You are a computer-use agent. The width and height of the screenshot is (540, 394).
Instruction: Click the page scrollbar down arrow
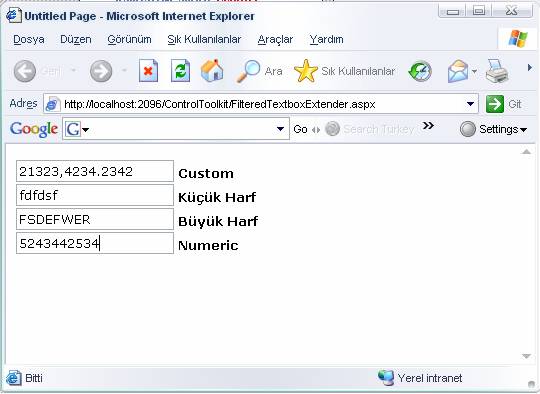point(526,356)
